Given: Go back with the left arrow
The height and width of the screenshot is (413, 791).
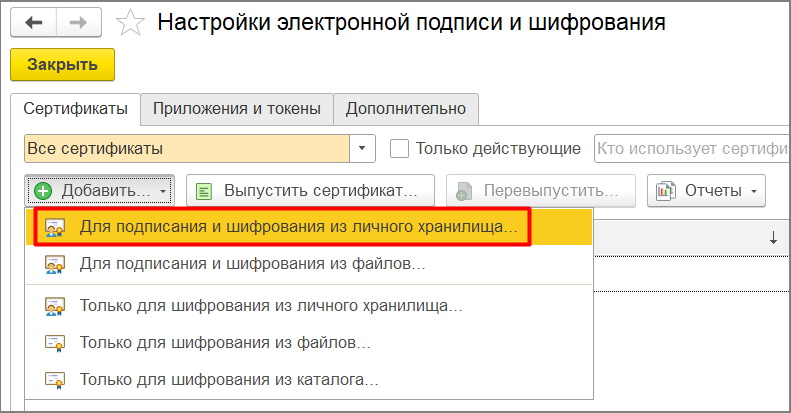Looking at the screenshot, I should point(33,23).
